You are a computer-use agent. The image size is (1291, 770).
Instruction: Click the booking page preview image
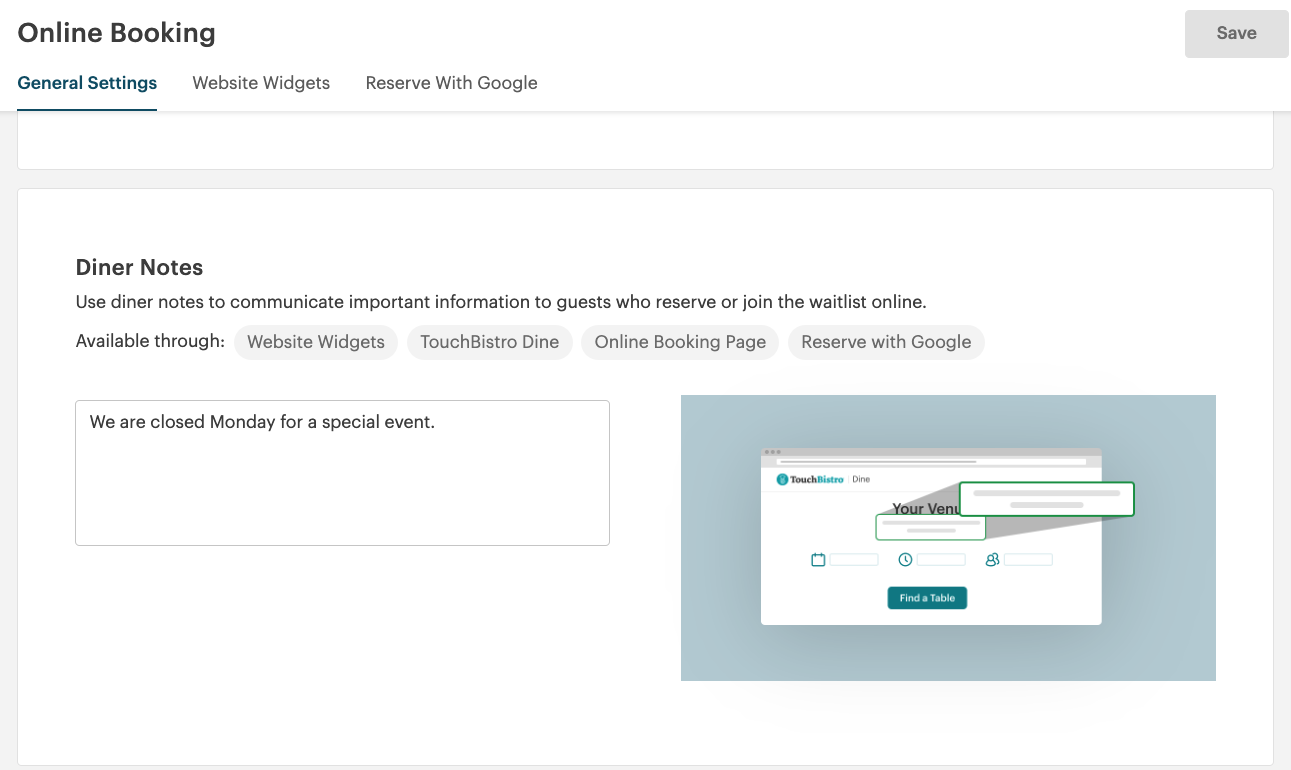pos(948,537)
